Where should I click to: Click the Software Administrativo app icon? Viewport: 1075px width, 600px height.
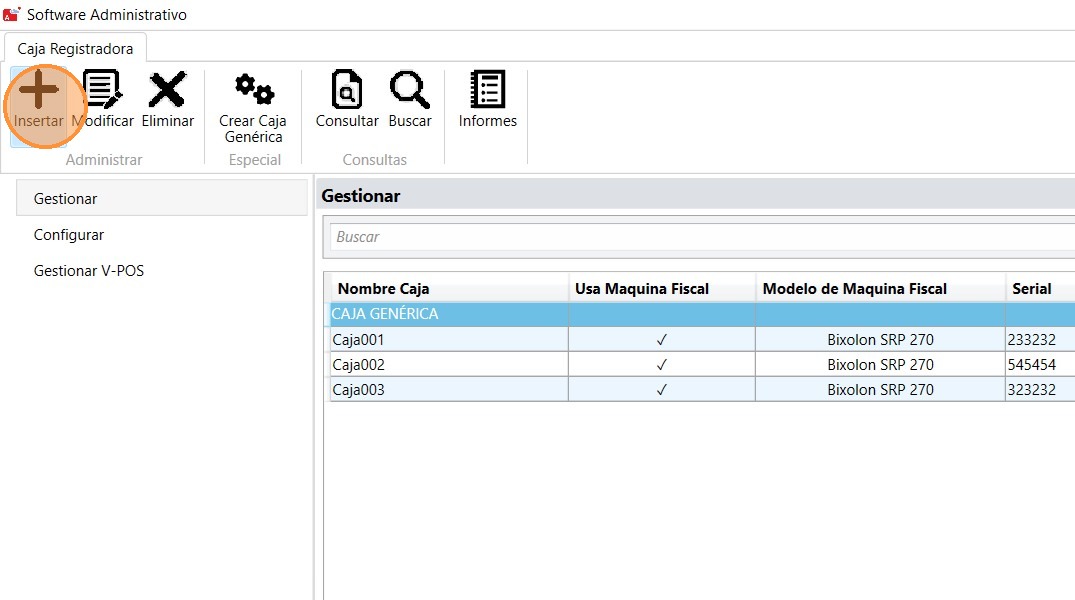point(12,15)
